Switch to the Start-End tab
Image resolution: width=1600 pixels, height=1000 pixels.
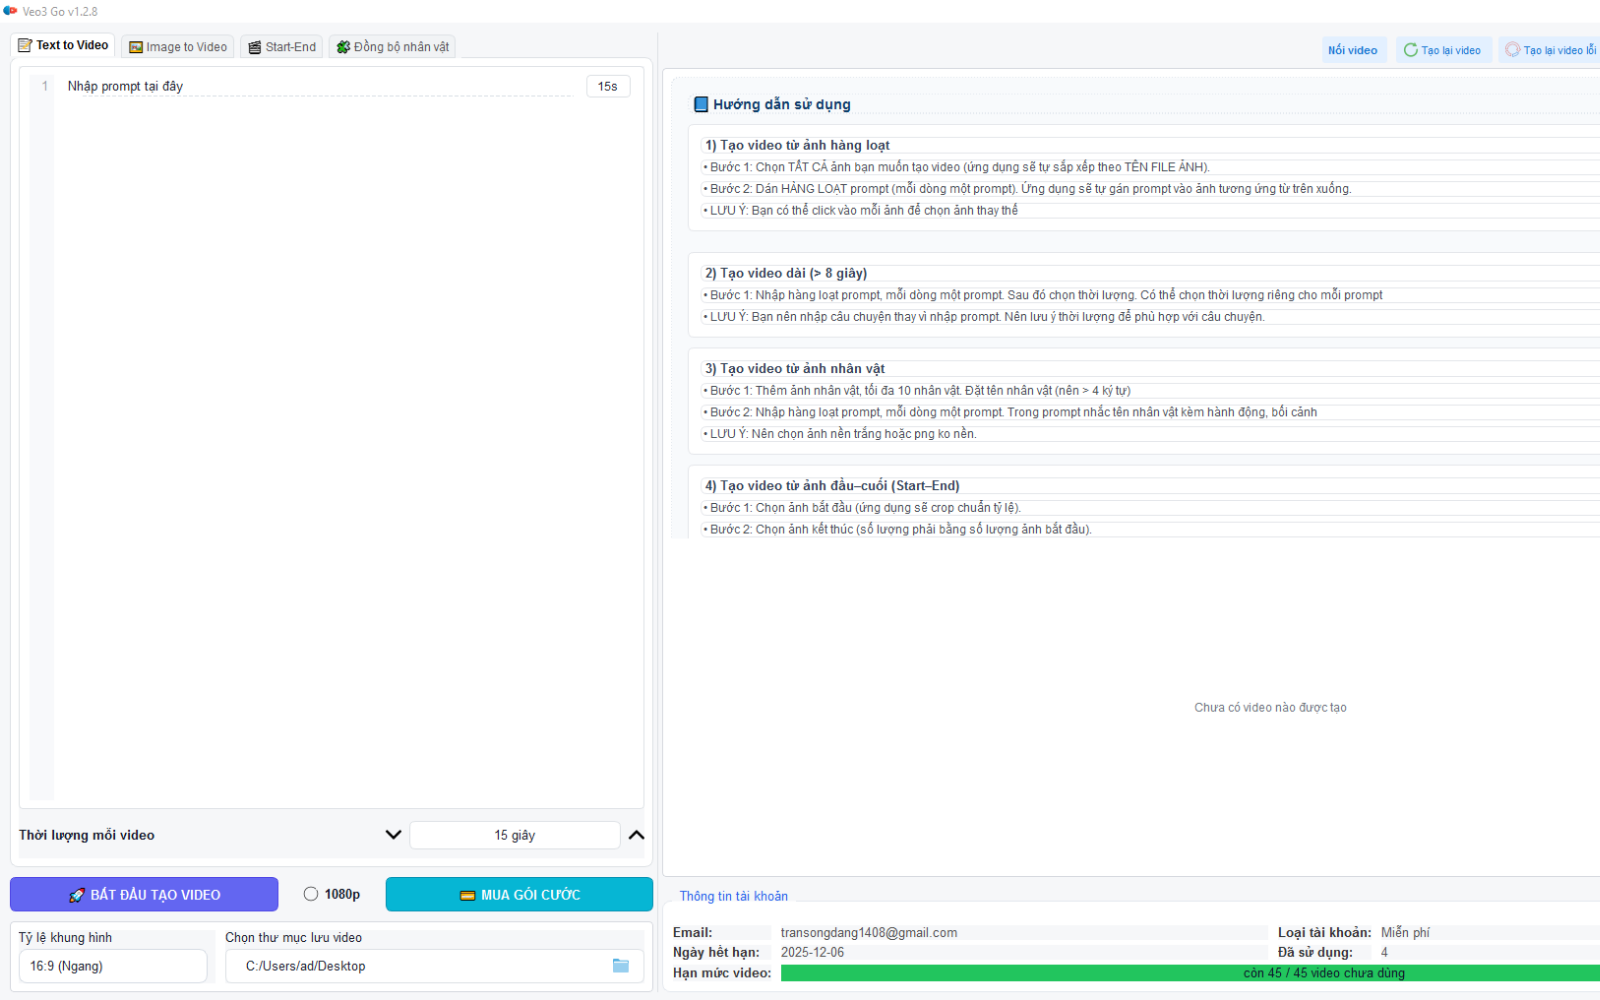click(282, 47)
